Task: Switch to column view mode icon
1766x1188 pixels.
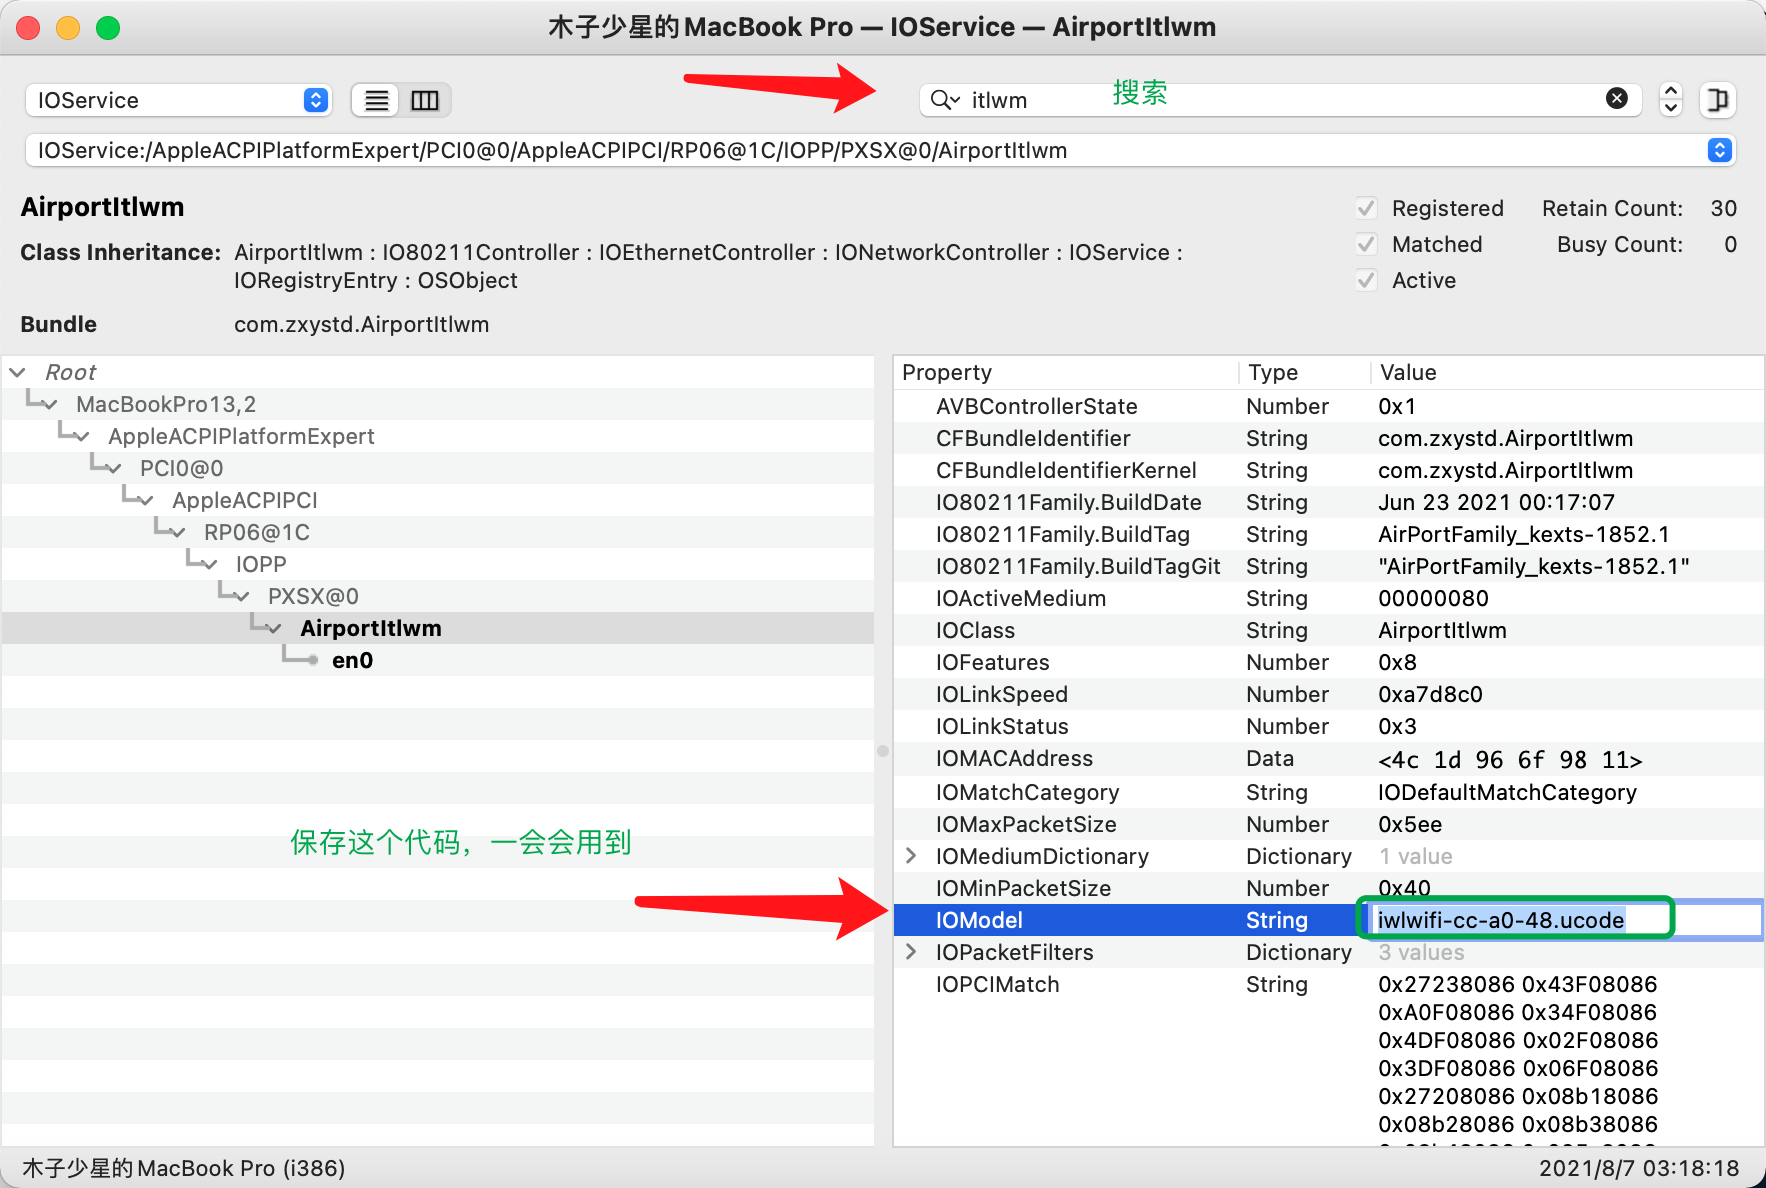Action: 425,100
